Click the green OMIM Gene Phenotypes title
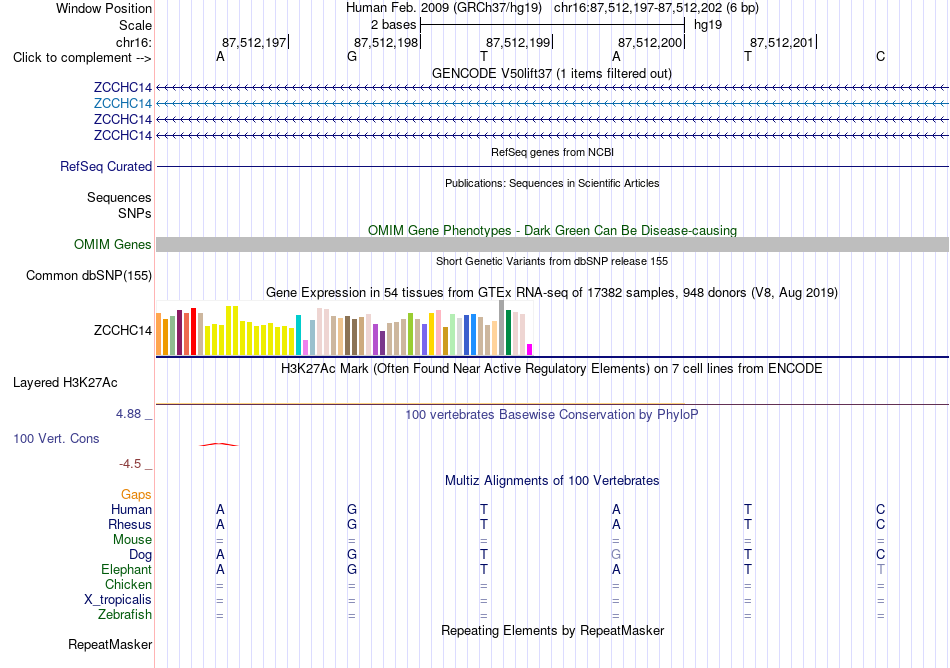Viewport: 950px width, 668px height. click(552, 231)
